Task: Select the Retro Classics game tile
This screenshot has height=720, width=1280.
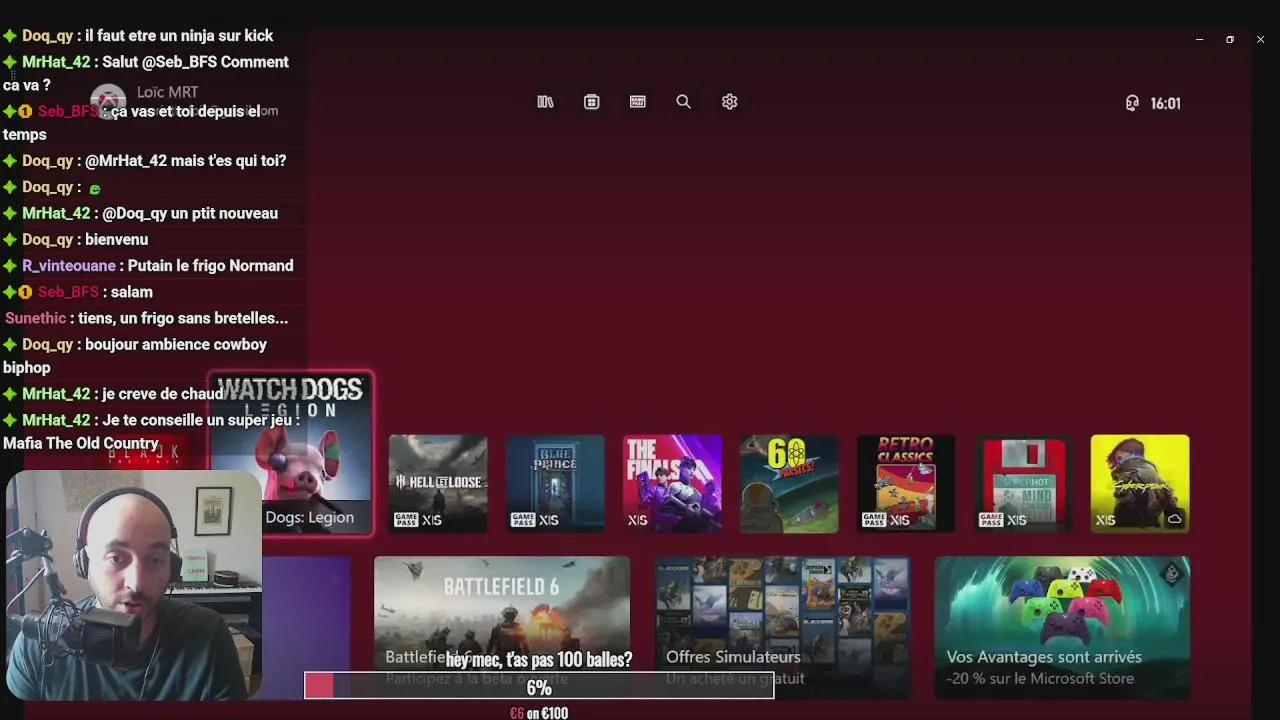Action: point(906,483)
